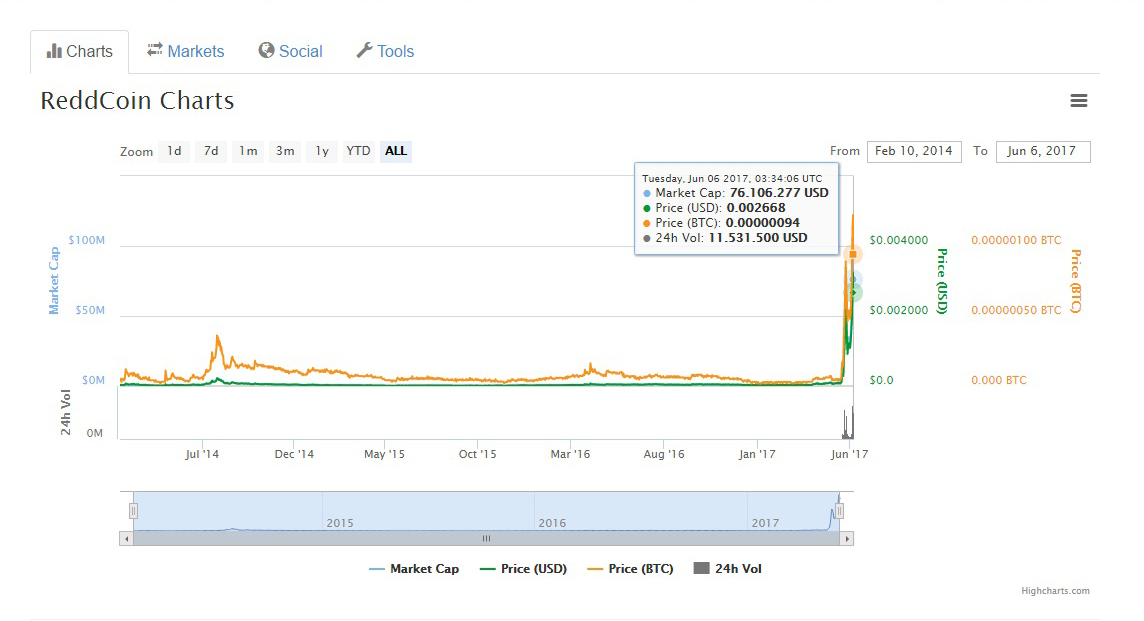Click the orange BTC price marker on chart
Viewport: 1144px width, 621px height.
coord(852,254)
